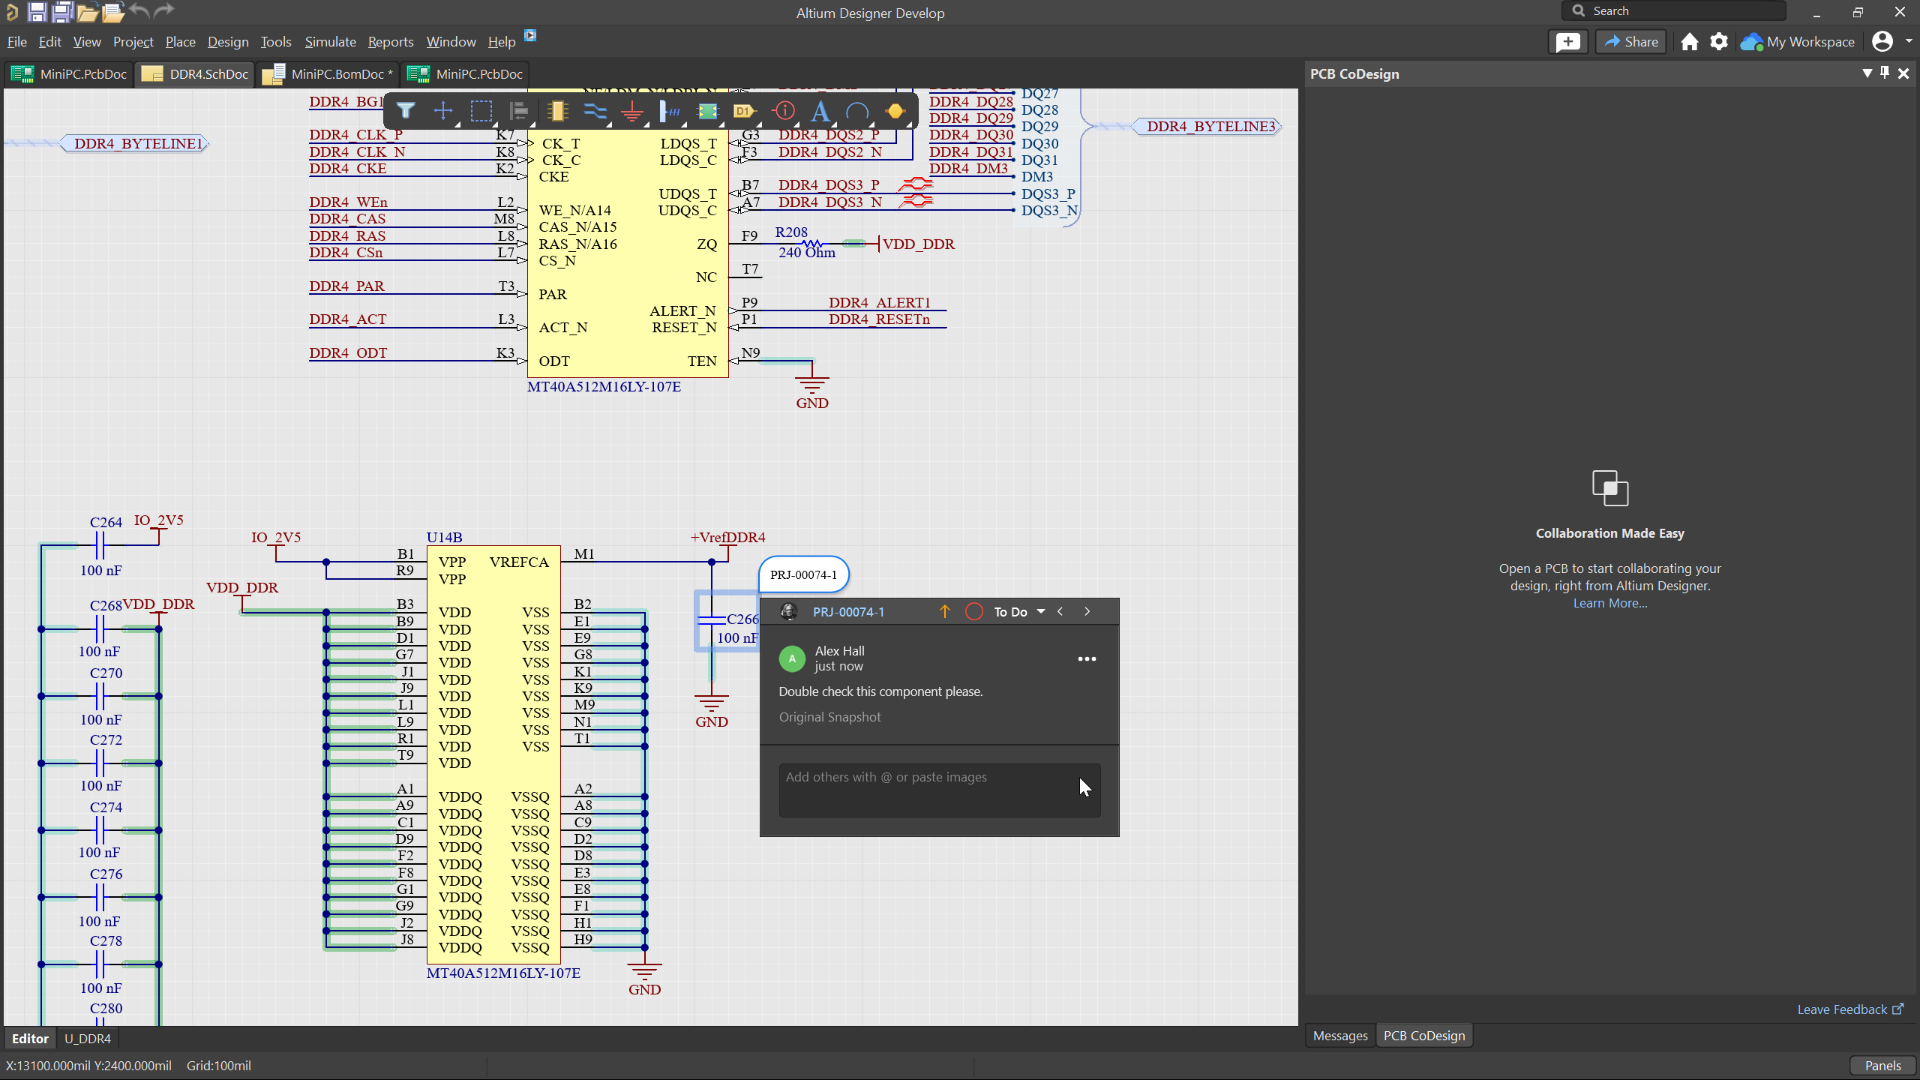Click the Panels button
The width and height of the screenshot is (1920, 1080).
click(x=1883, y=1065)
